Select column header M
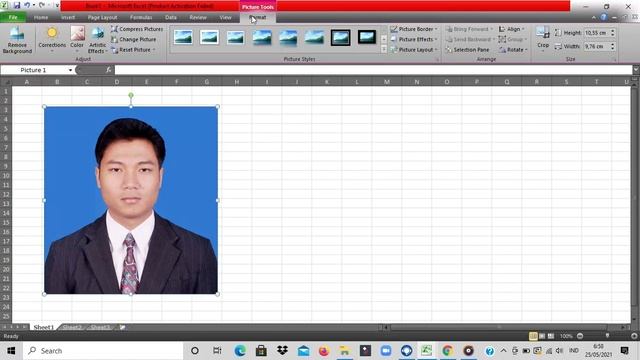This screenshot has width=640, height=360. pos(387,82)
